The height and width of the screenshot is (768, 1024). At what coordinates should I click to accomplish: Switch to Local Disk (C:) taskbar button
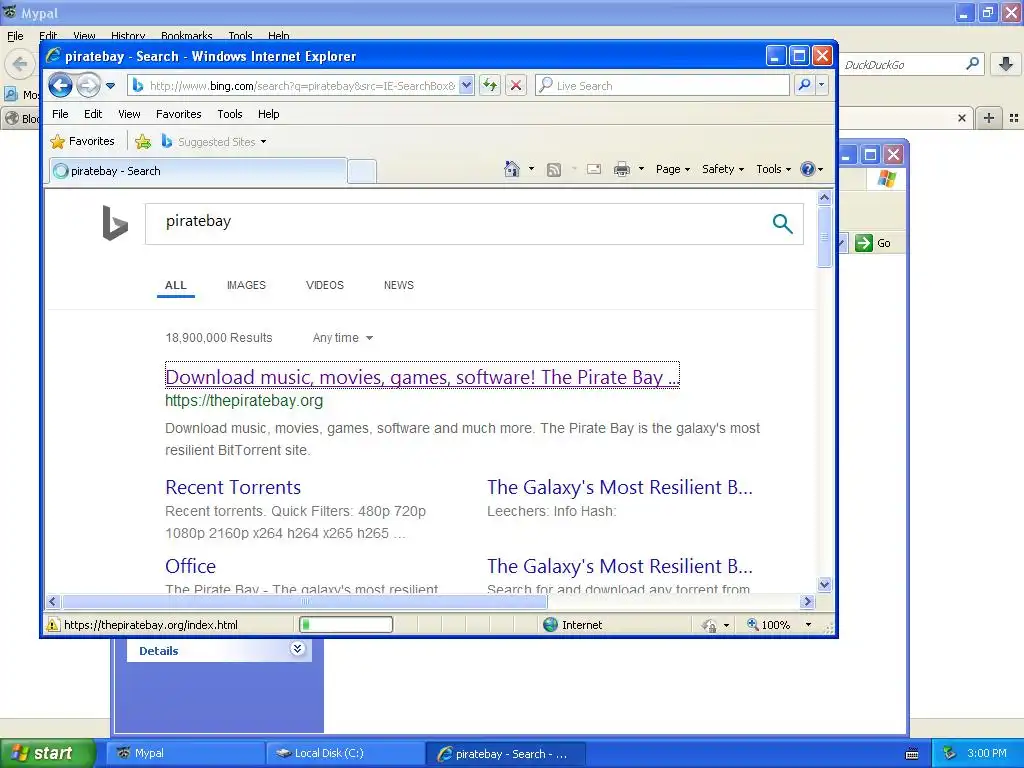click(x=346, y=753)
